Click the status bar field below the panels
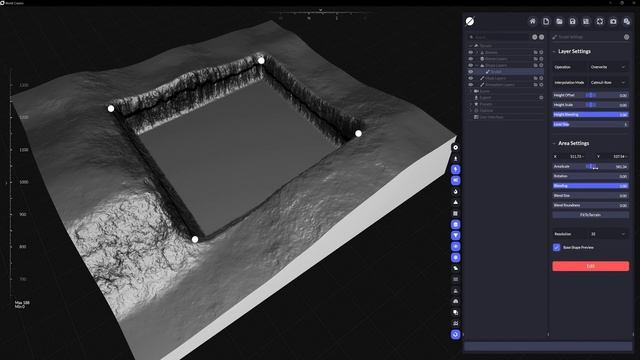 (548, 347)
